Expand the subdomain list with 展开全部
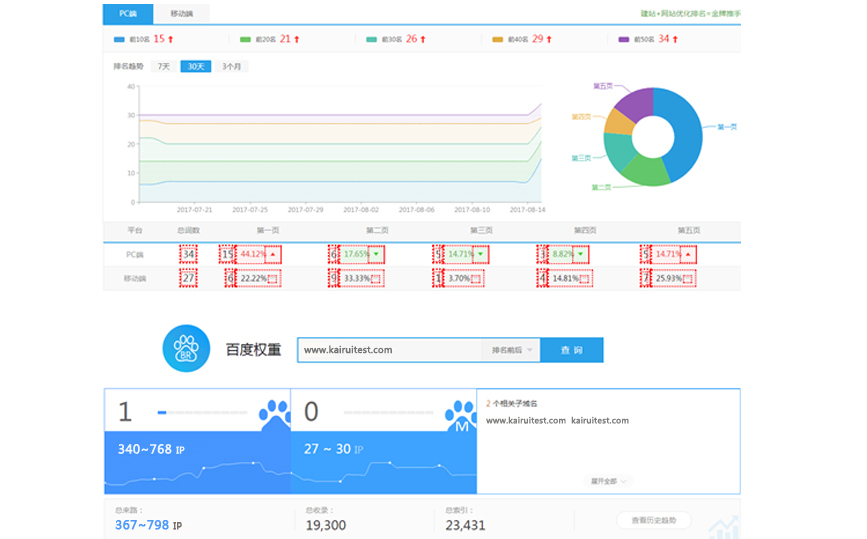 pyautogui.click(x=608, y=481)
